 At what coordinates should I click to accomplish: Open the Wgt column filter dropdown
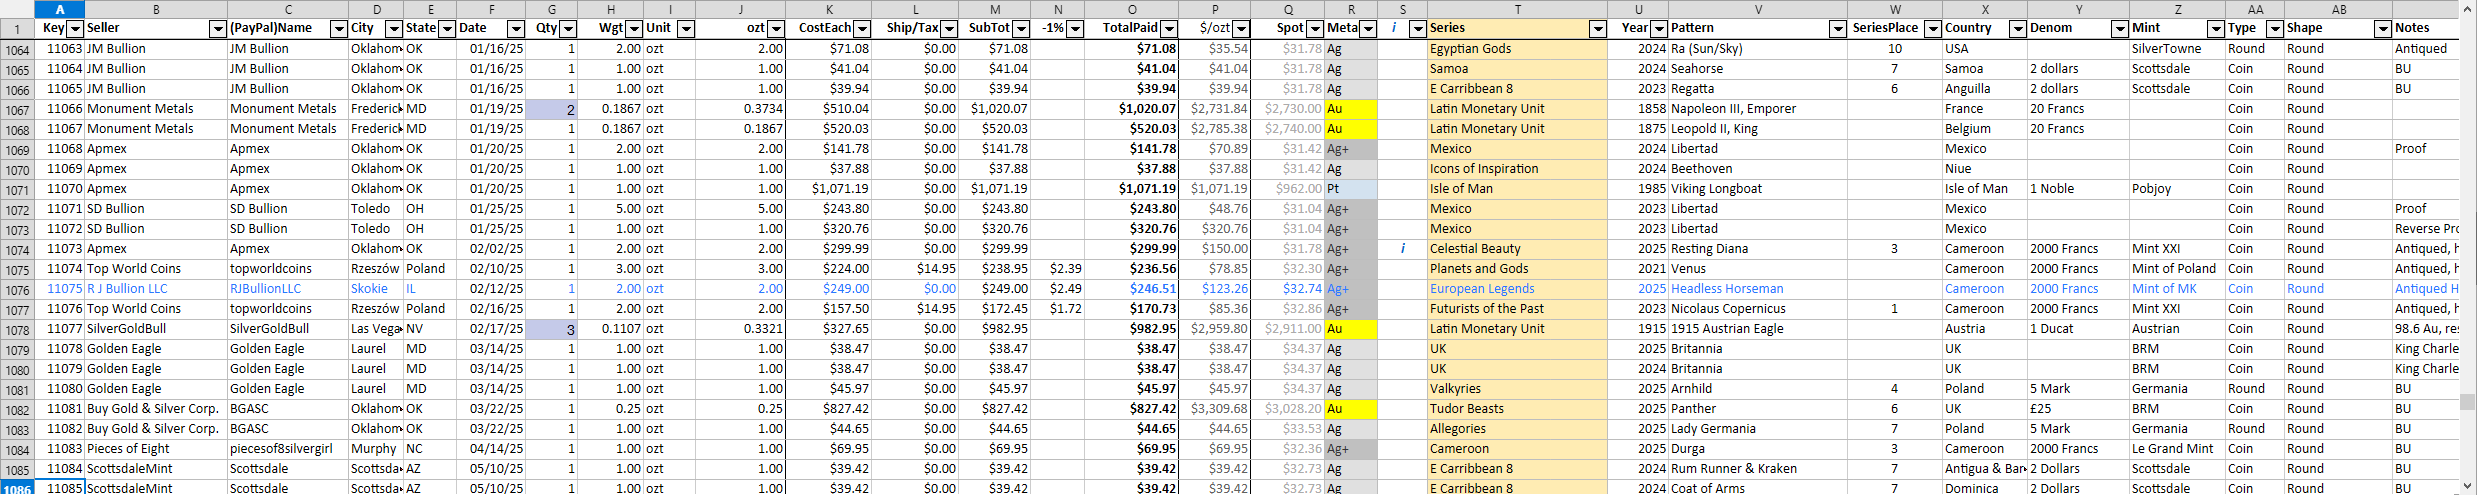(x=634, y=29)
